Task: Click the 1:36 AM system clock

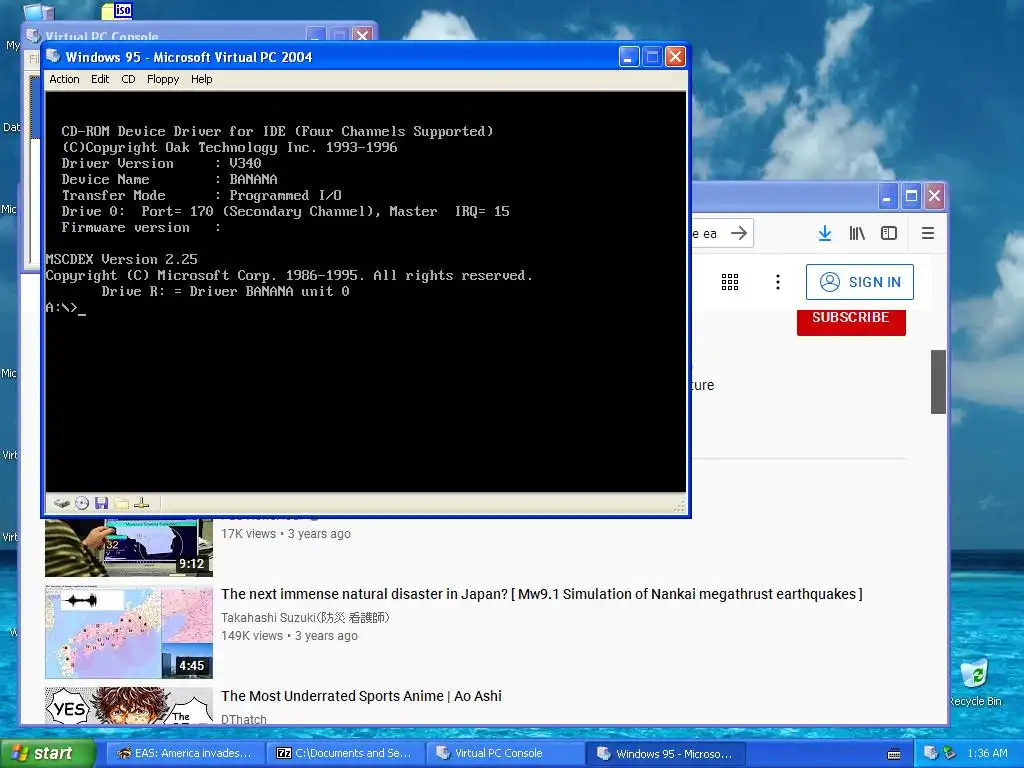Action: [x=987, y=754]
